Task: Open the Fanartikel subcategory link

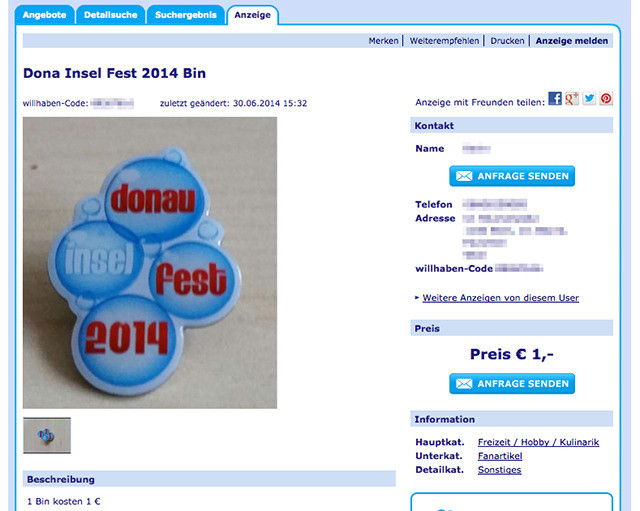Action: tap(500, 456)
